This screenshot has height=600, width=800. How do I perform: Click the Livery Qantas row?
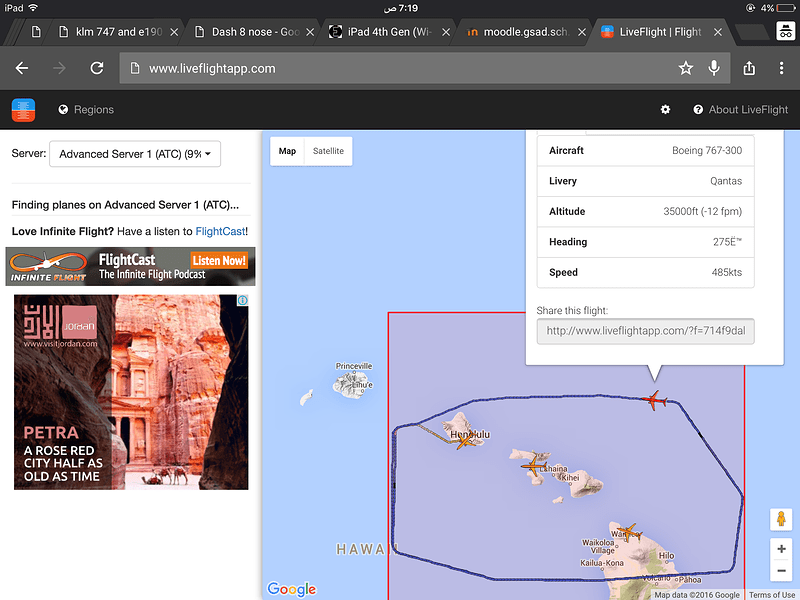645,181
